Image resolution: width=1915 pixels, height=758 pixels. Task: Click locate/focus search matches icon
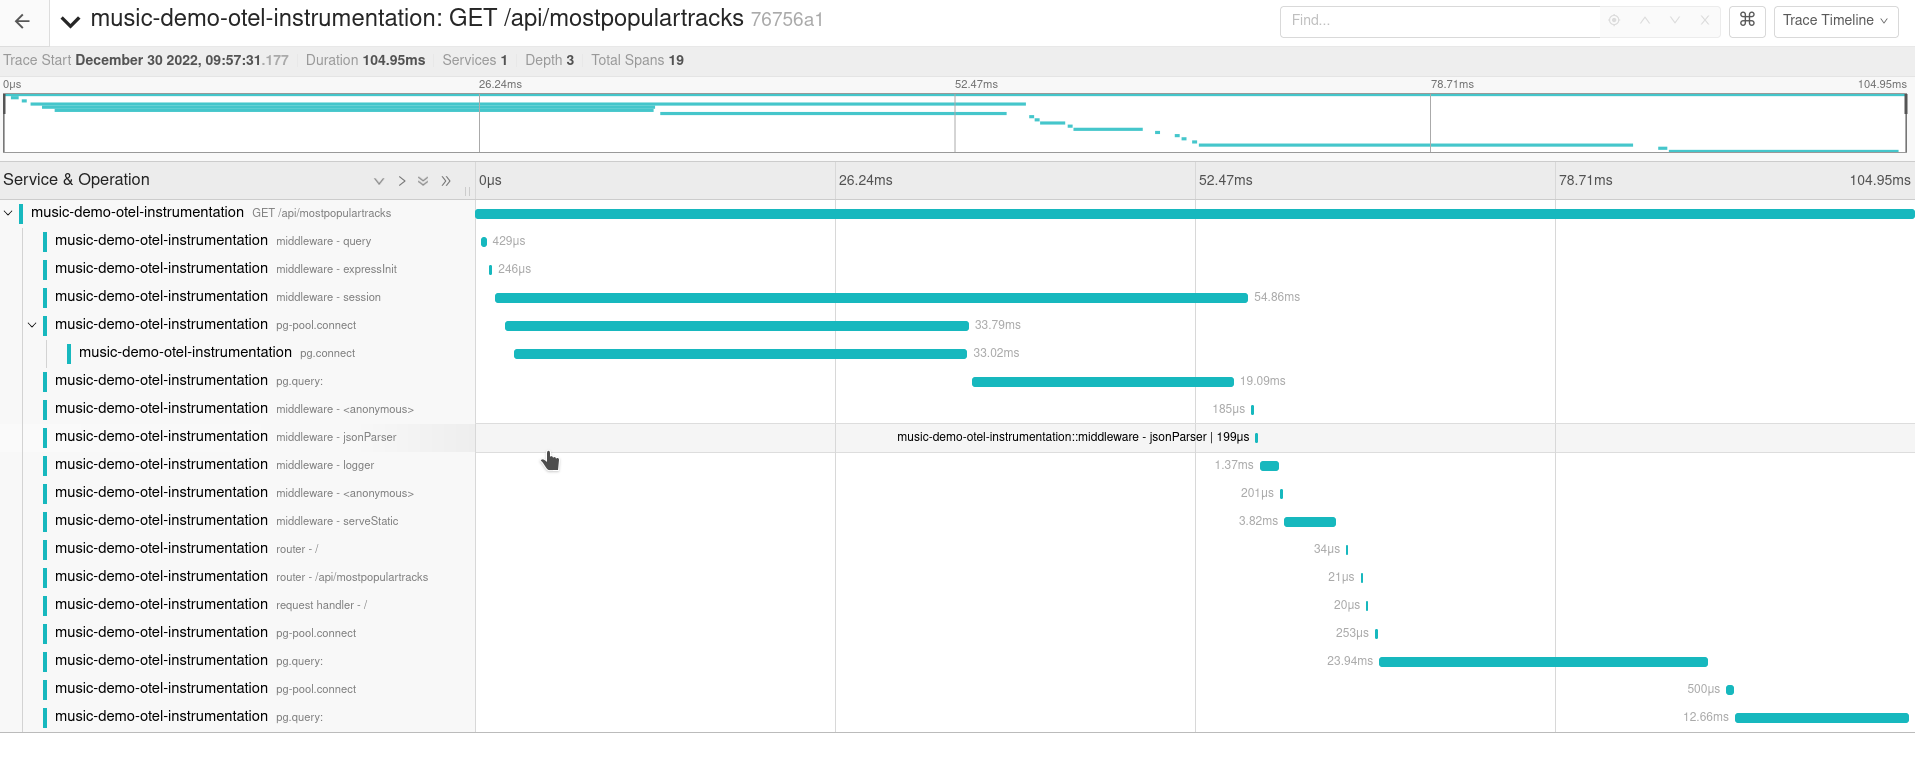[1614, 20]
